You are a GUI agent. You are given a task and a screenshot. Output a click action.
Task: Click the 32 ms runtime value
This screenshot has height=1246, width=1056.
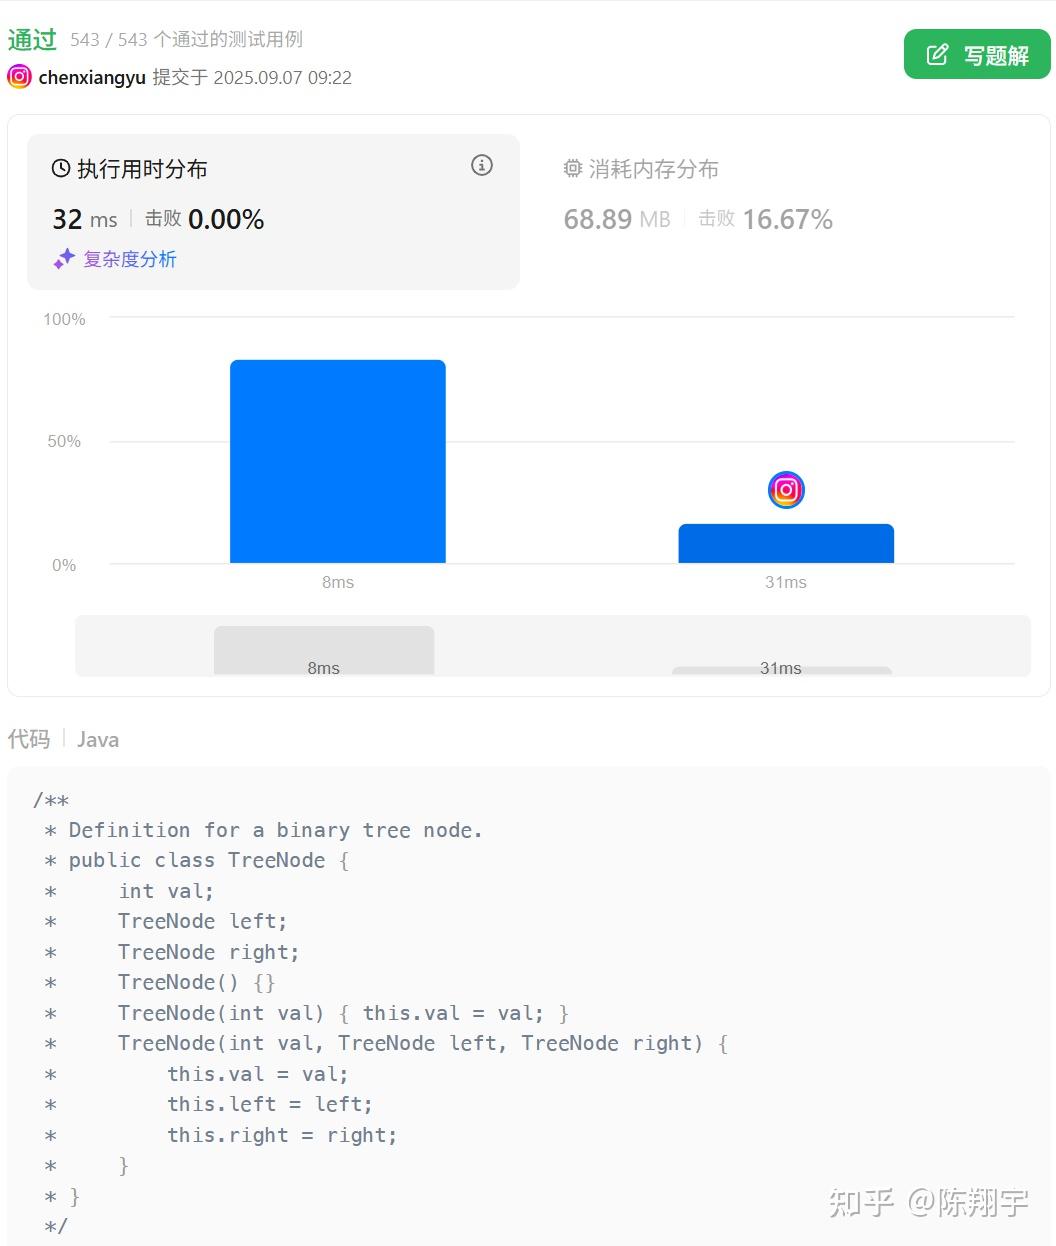pos(85,219)
